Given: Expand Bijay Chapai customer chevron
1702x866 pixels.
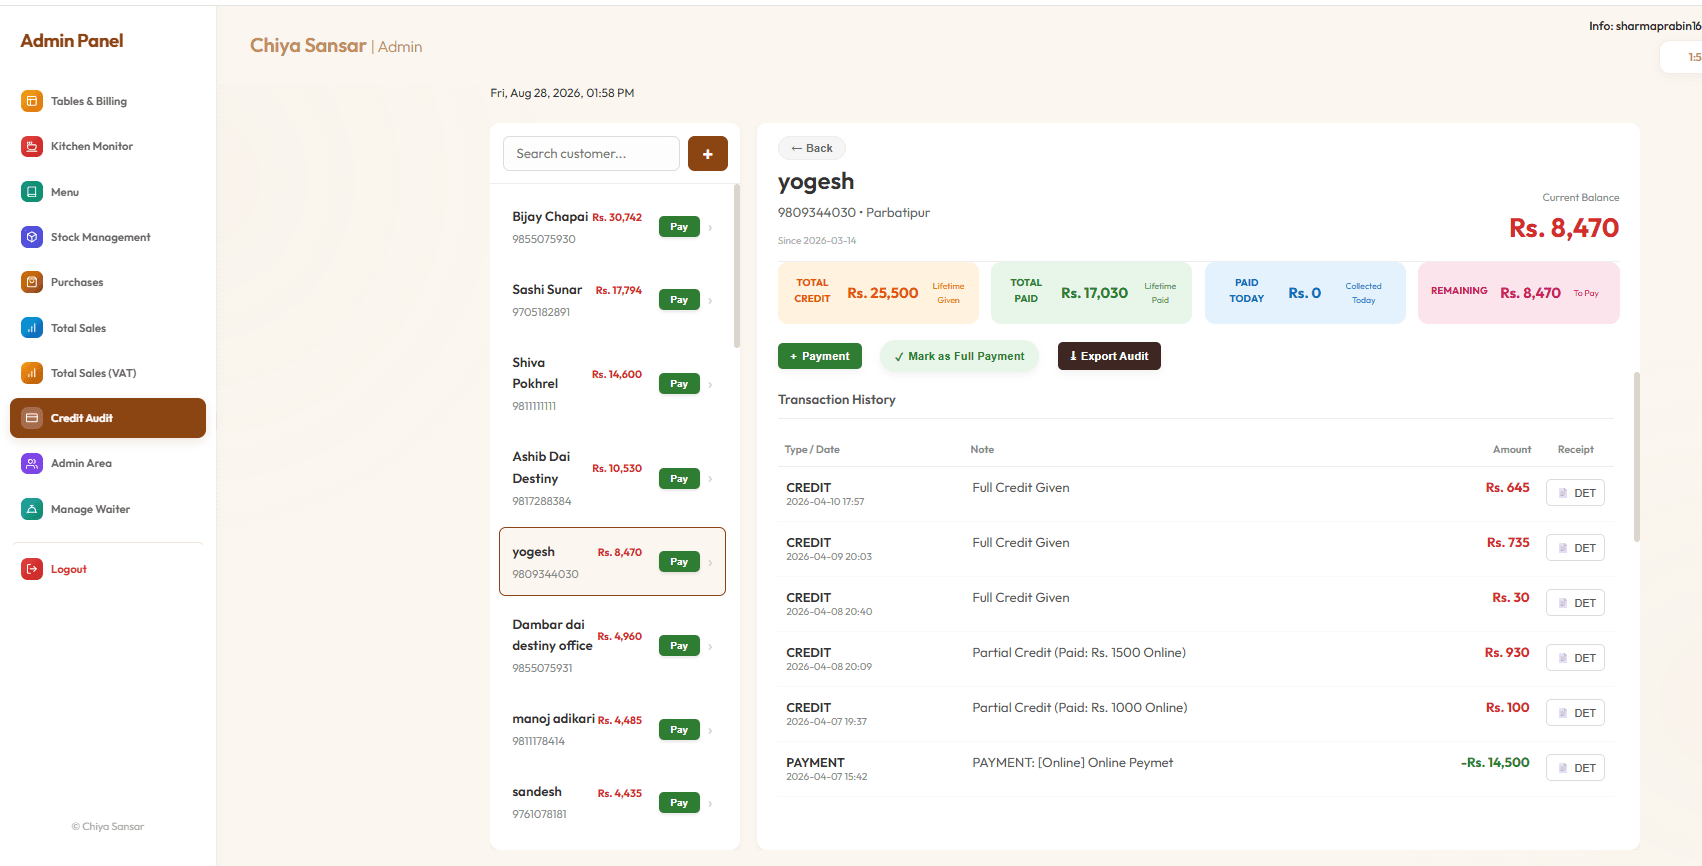Looking at the screenshot, I should (x=711, y=228).
